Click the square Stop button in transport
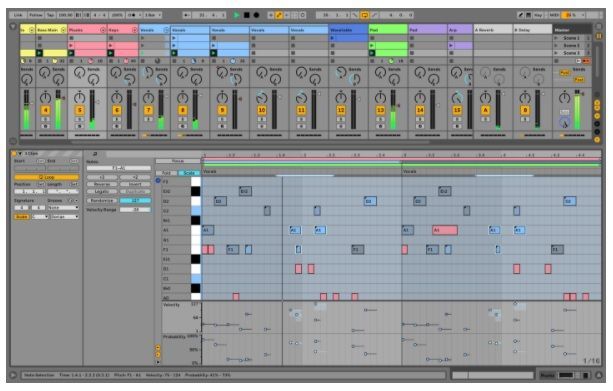 [x=247, y=15]
